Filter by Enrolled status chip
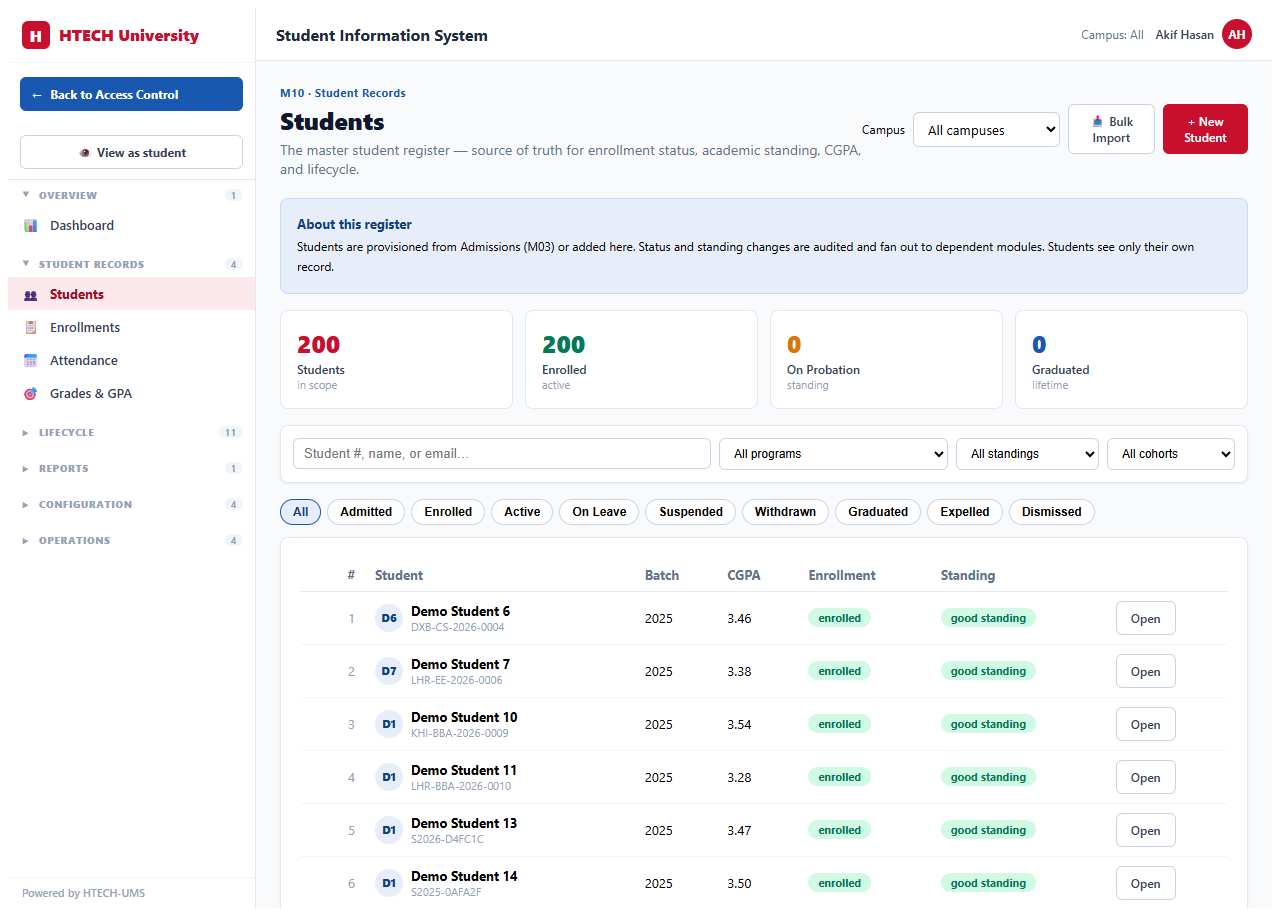Screen dimensions: 1280x916 (x=448, y=512)
